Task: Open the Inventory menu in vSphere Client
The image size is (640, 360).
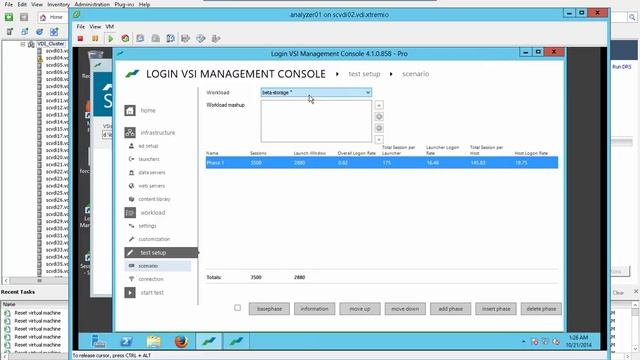Action: pyautogui.click(x=58, y=4)
